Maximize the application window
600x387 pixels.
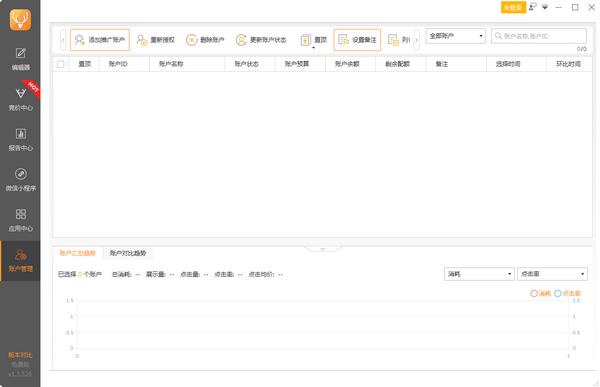point(575,7)
